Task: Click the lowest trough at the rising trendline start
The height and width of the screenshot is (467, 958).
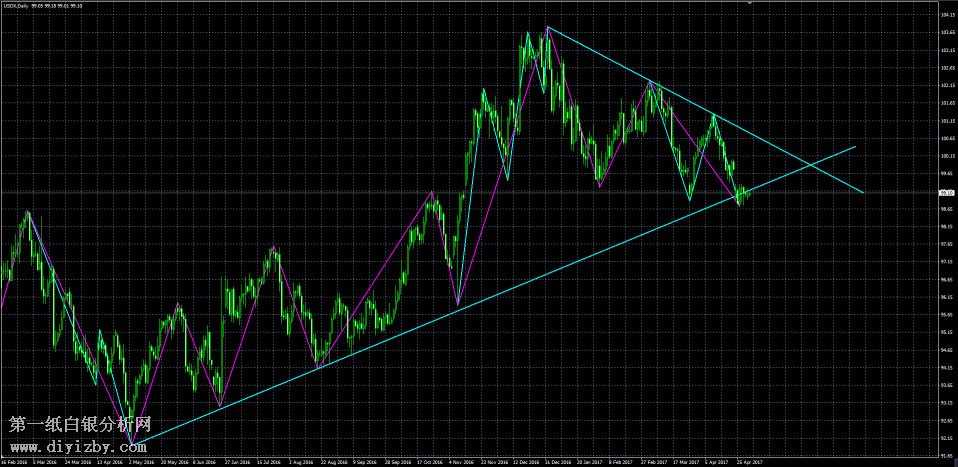Action: click(131, 444)
